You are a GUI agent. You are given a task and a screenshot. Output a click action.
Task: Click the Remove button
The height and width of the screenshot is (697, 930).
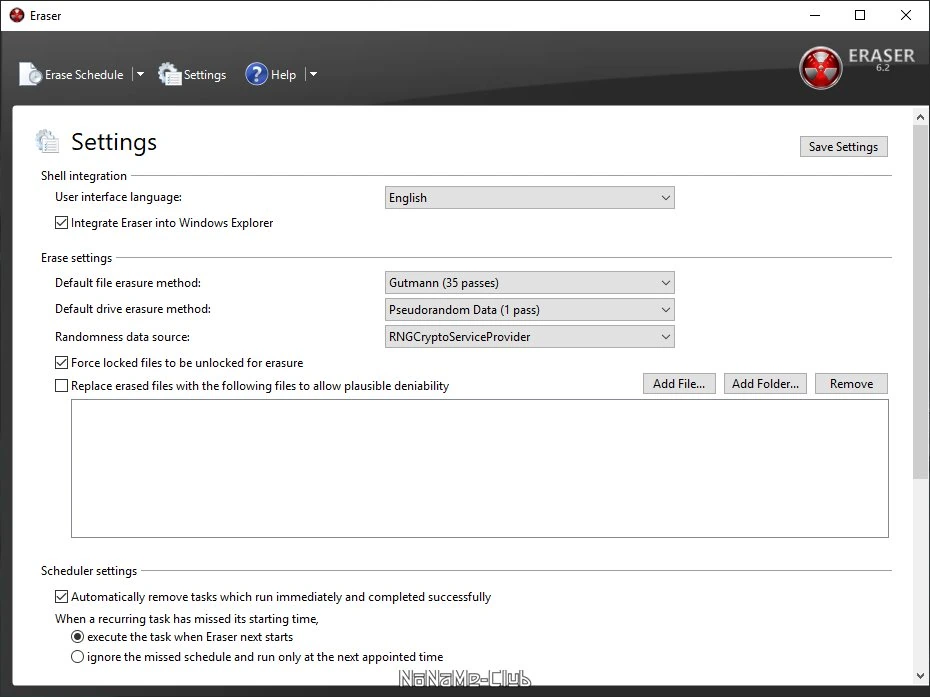tap(851, 384)
